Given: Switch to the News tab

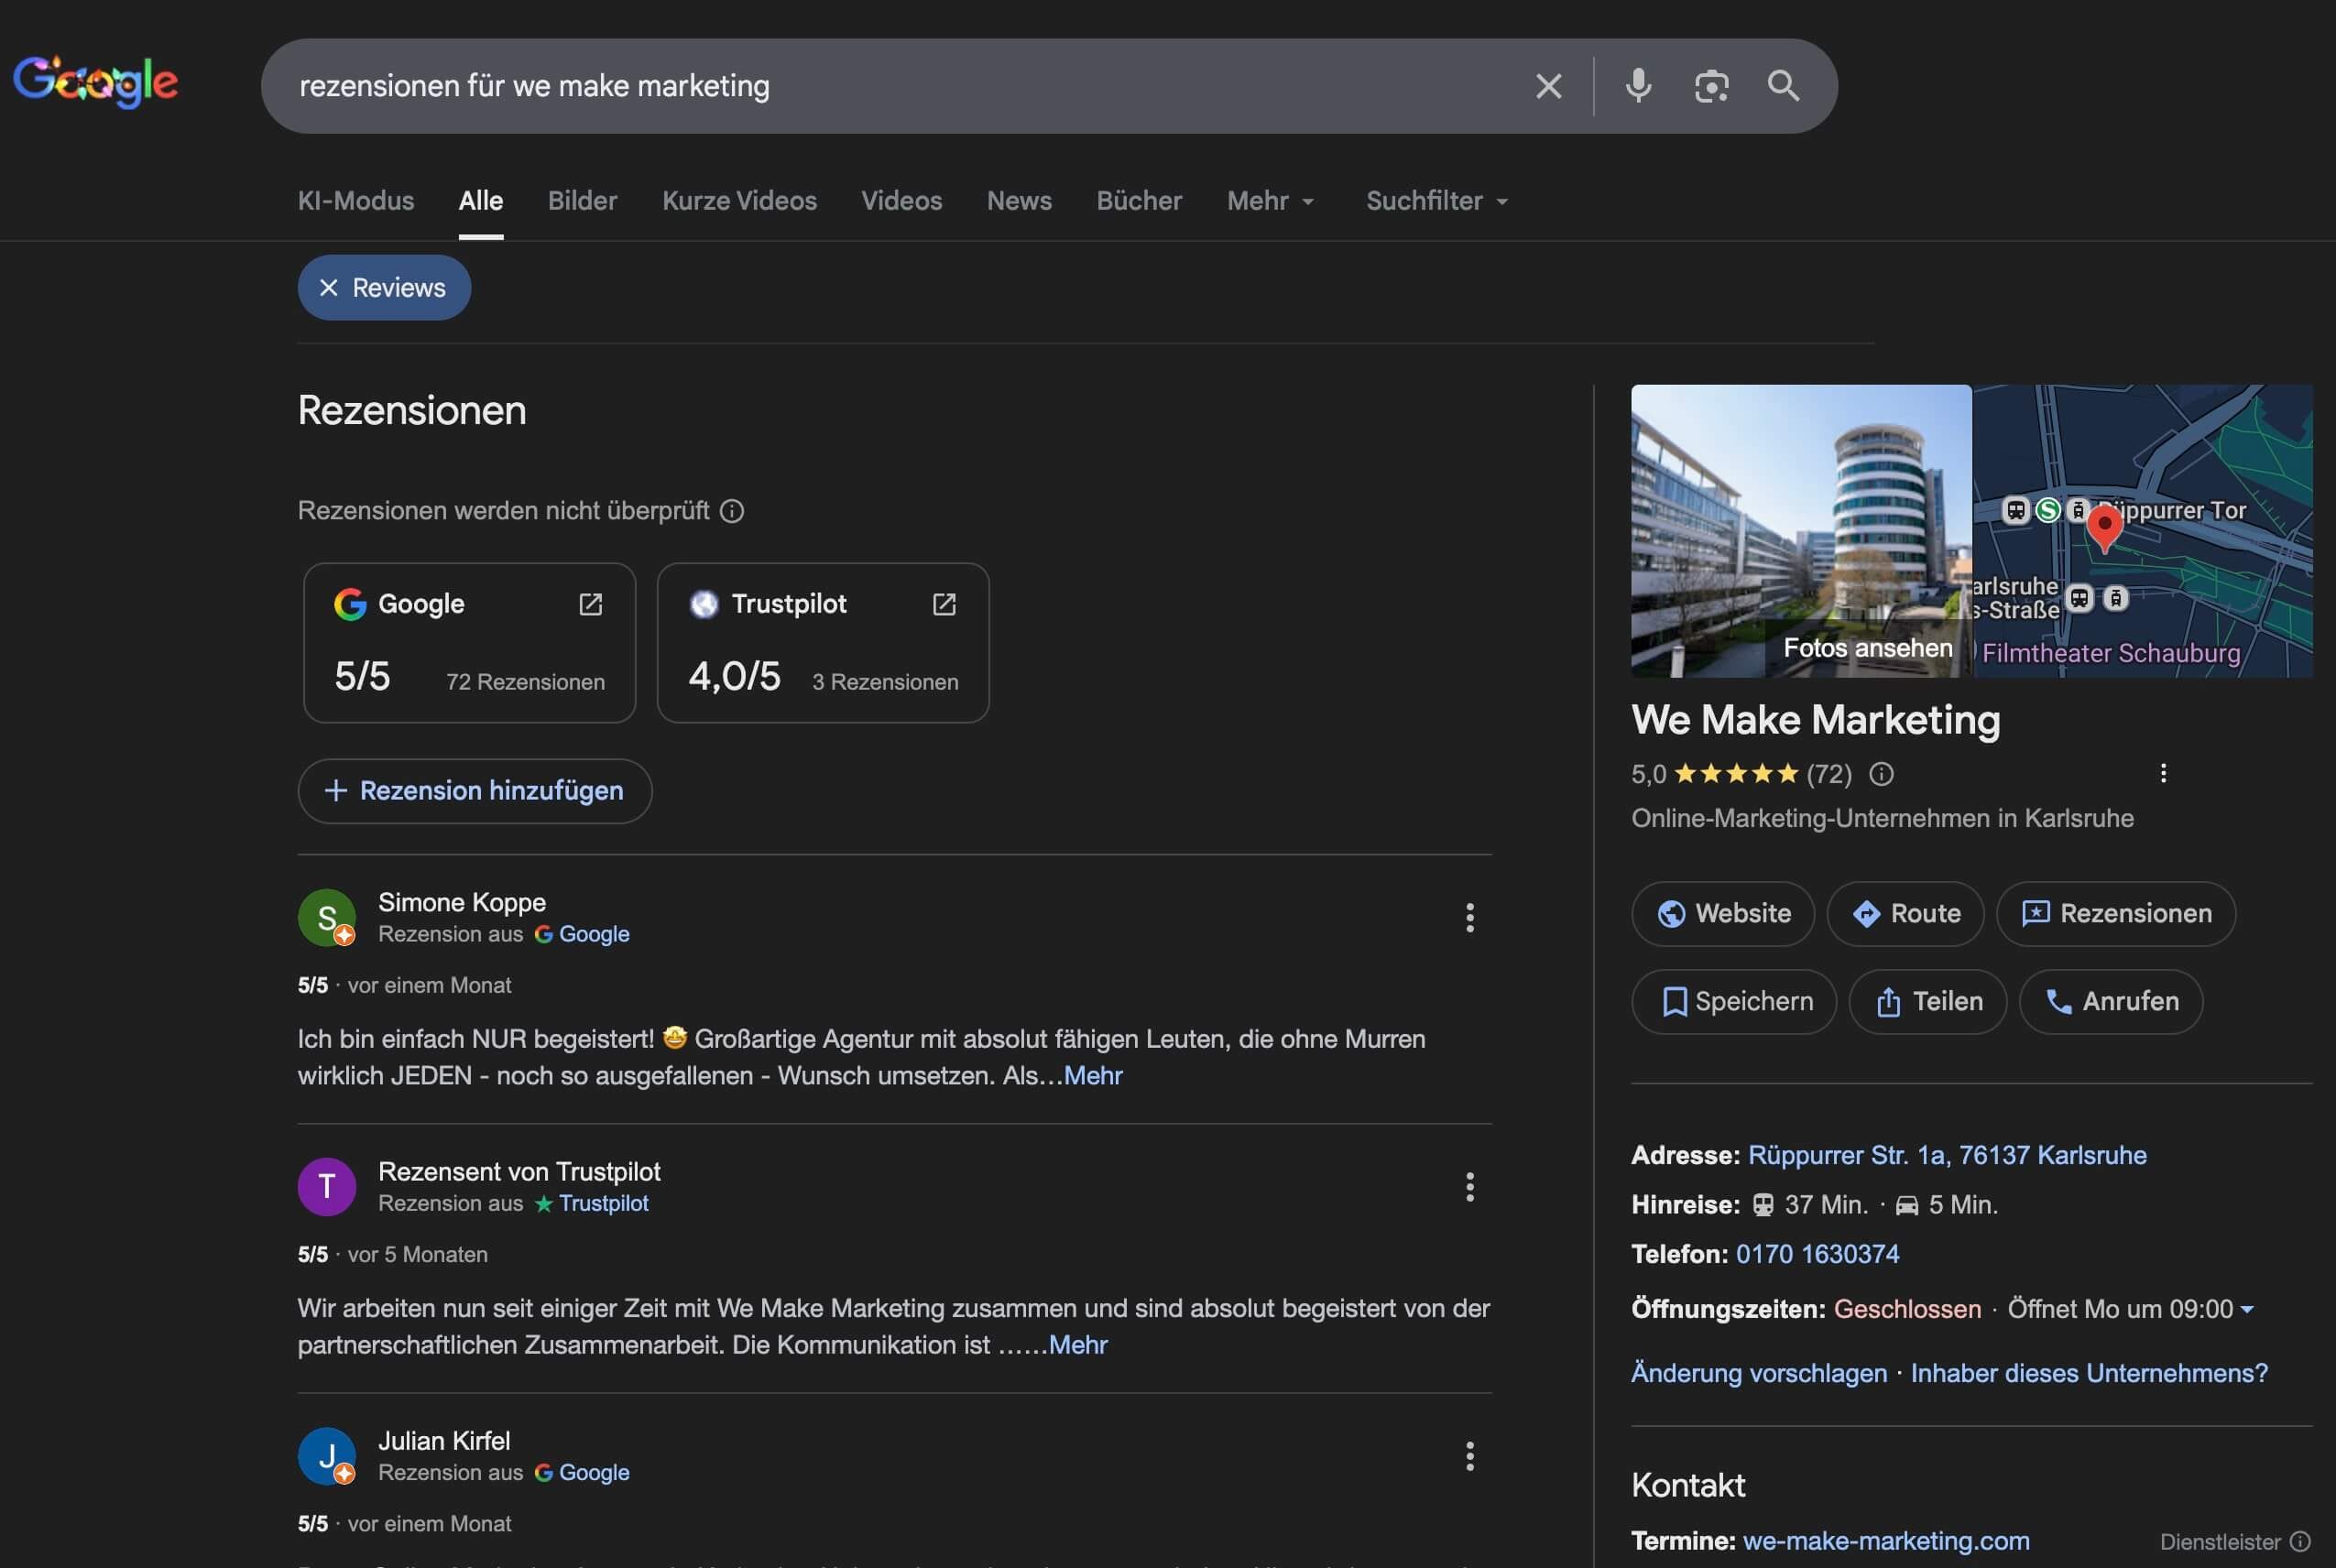Looking at the screenshot, I should click(x=1019, y=201).
